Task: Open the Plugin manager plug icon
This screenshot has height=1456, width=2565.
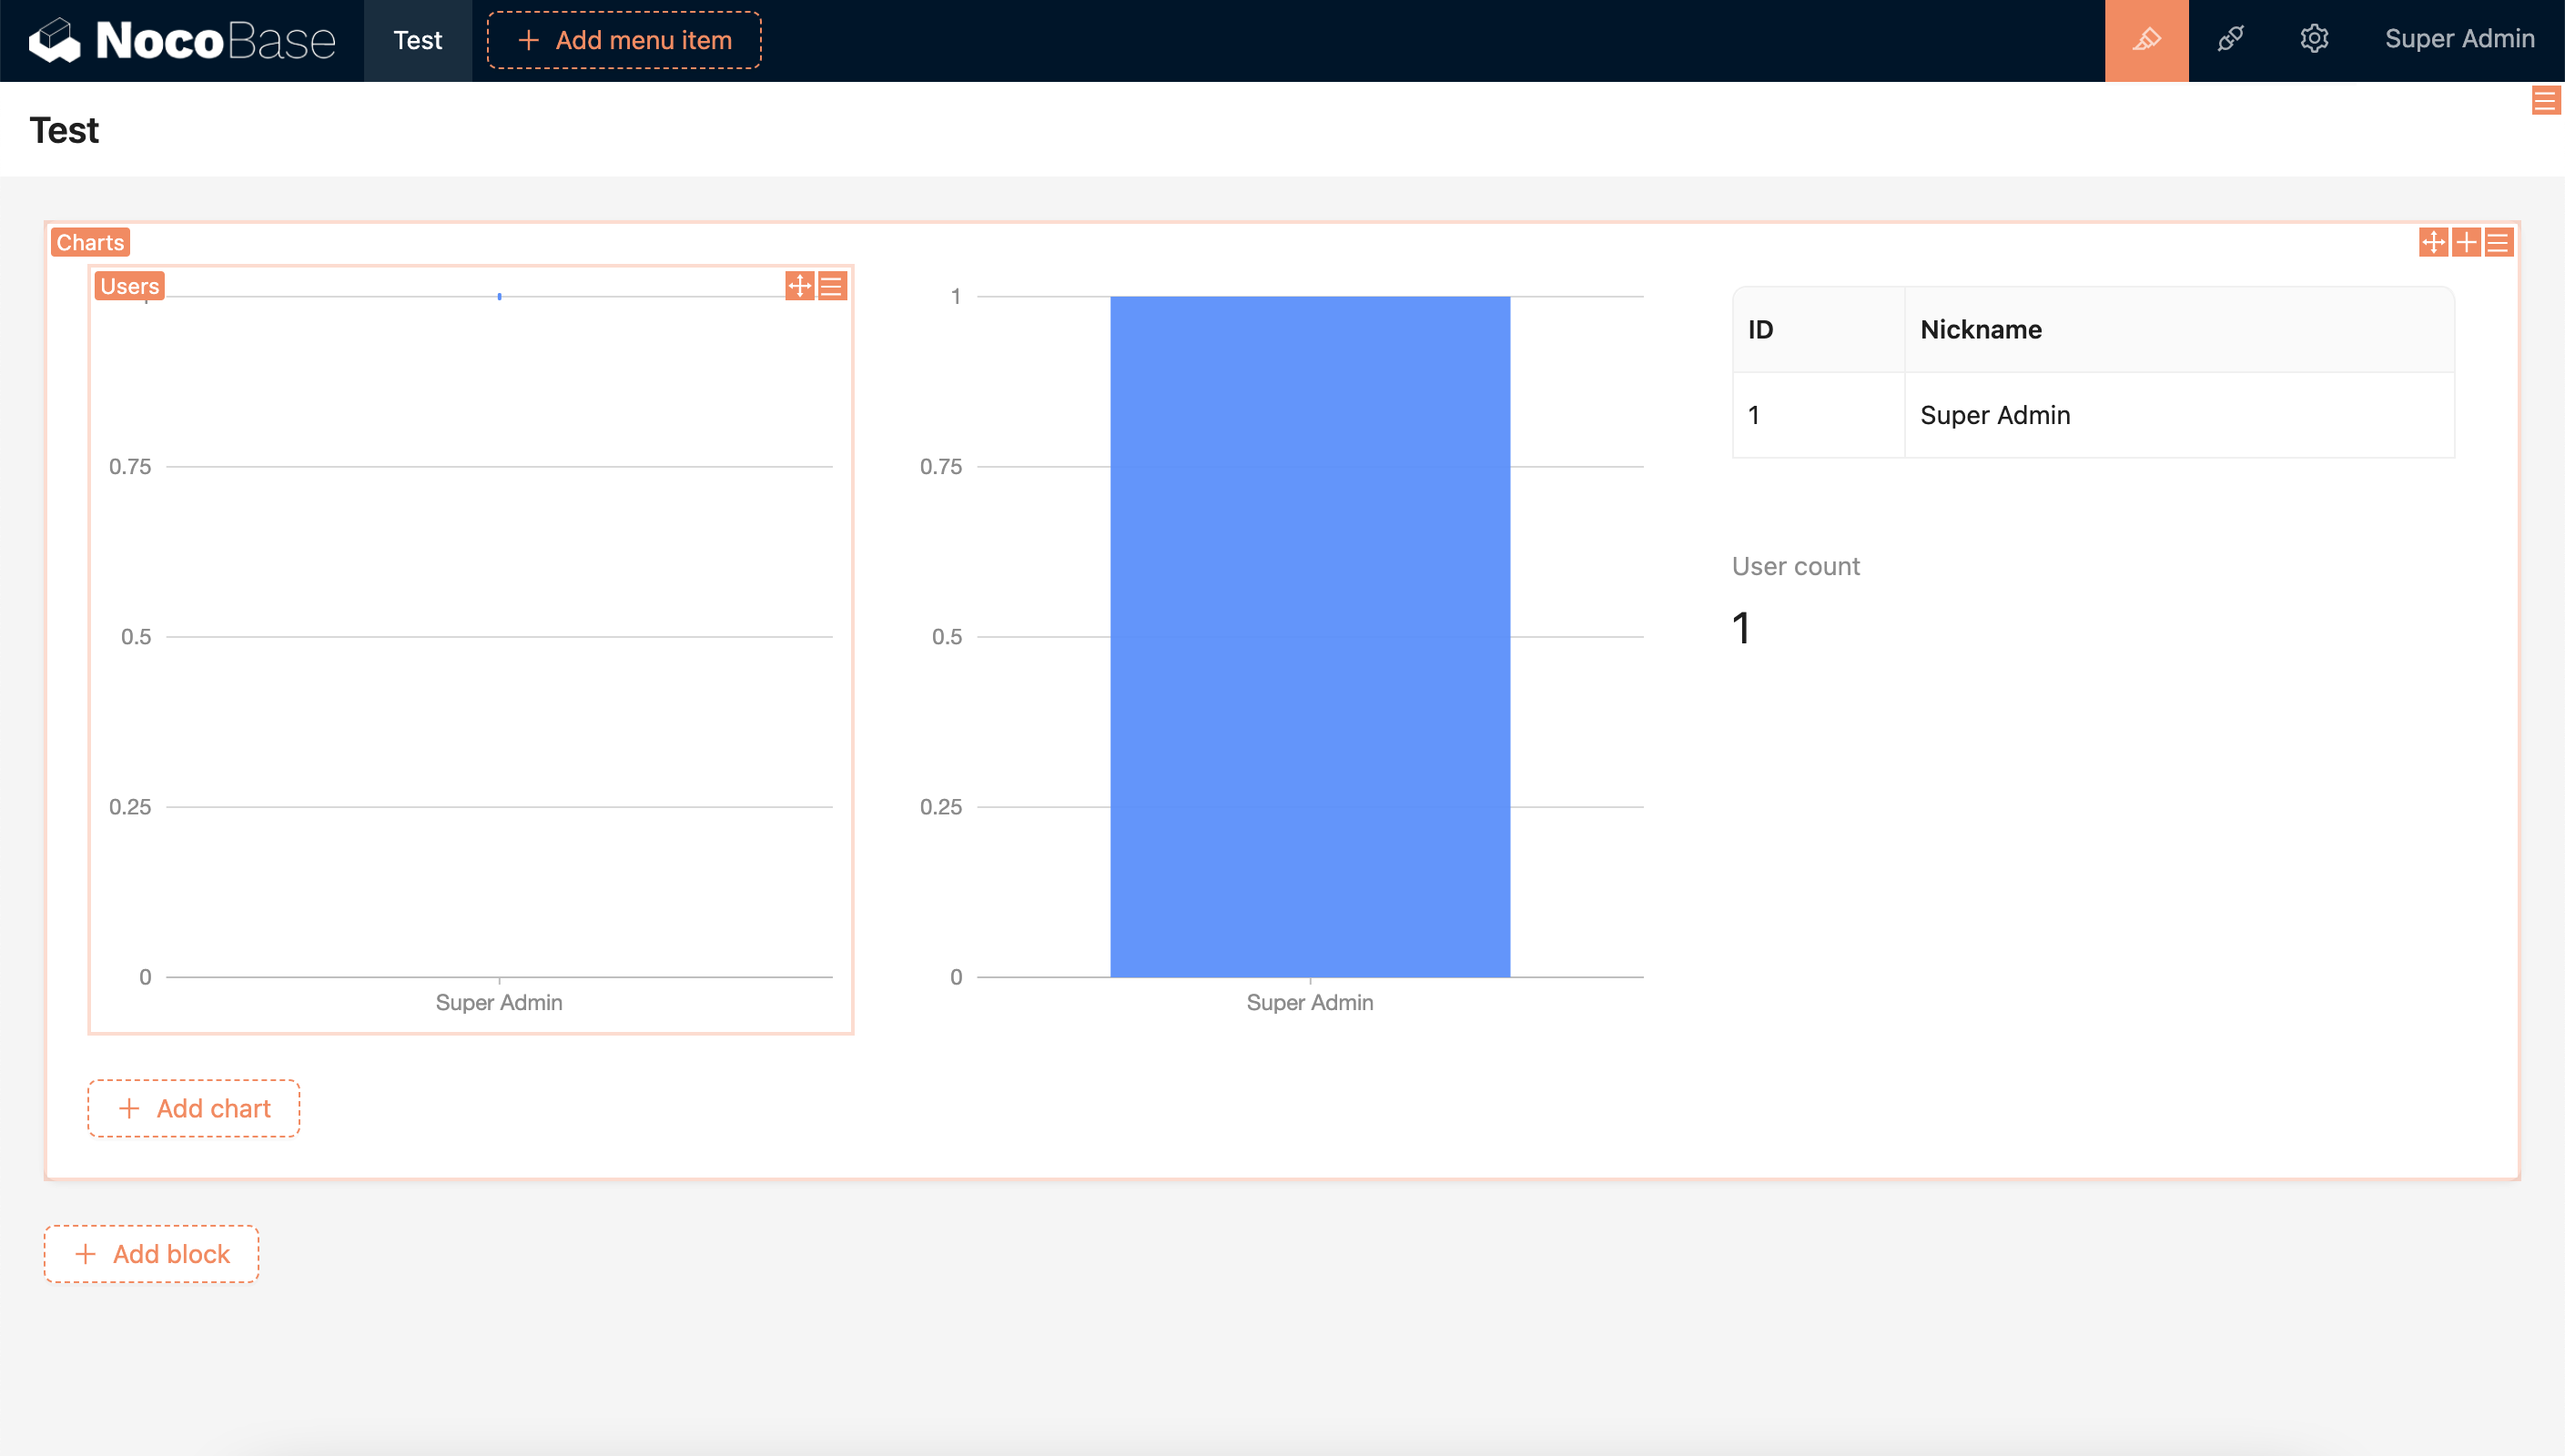Action: pyautogui.click(x=2230, y=40)
